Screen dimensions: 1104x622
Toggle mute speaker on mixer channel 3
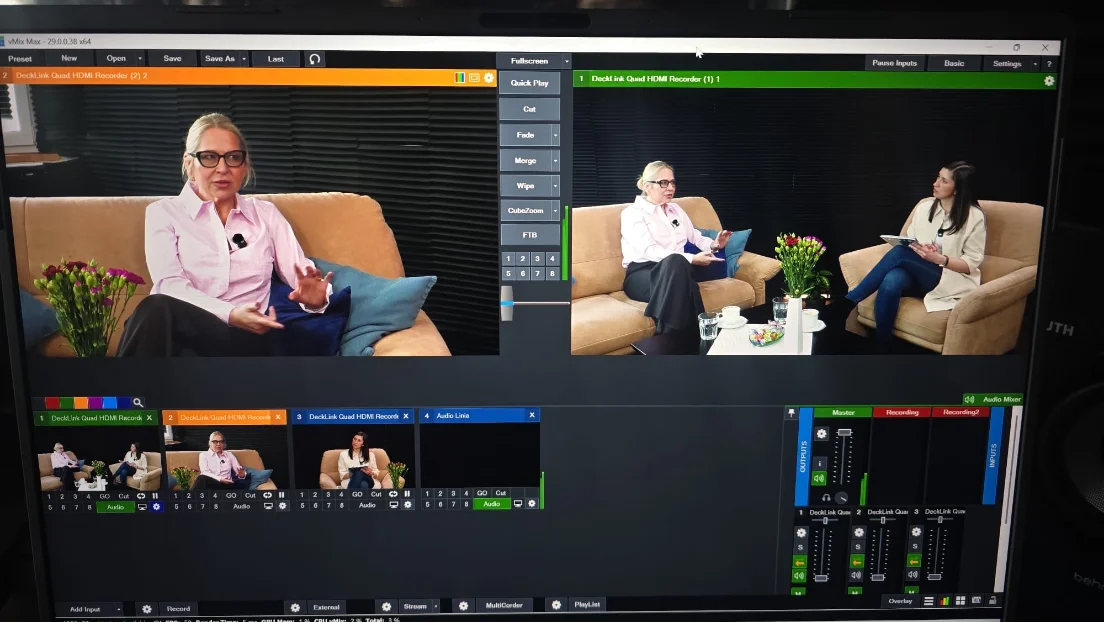[x=913, y=574]
